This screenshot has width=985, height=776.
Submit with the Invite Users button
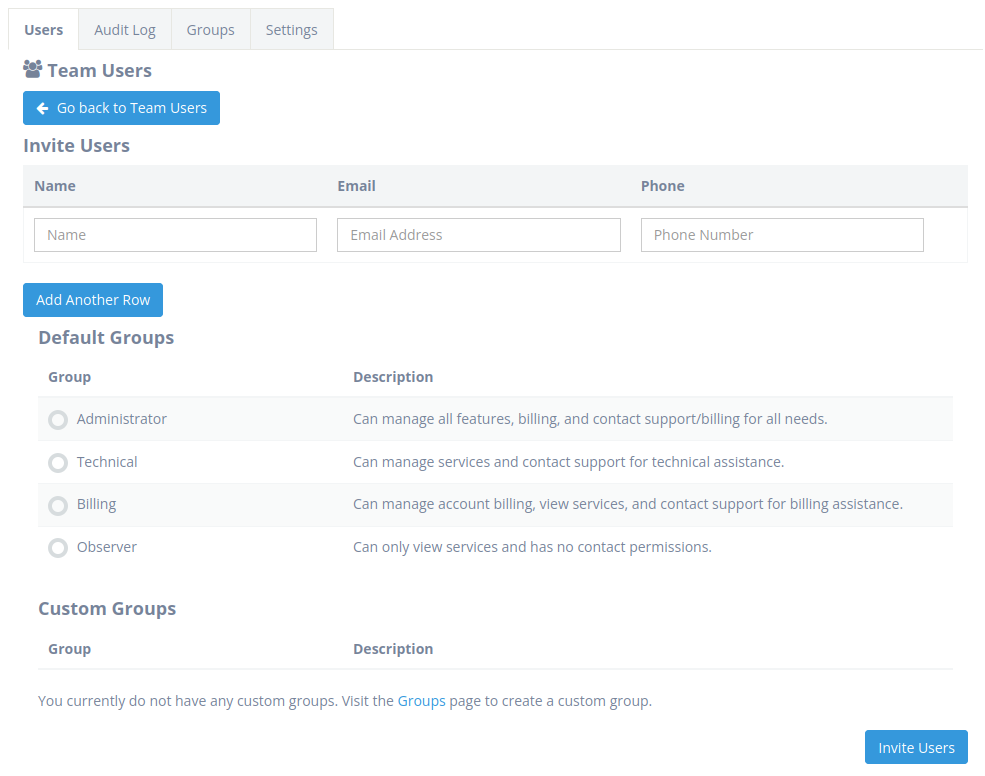(x=916, y=747)
